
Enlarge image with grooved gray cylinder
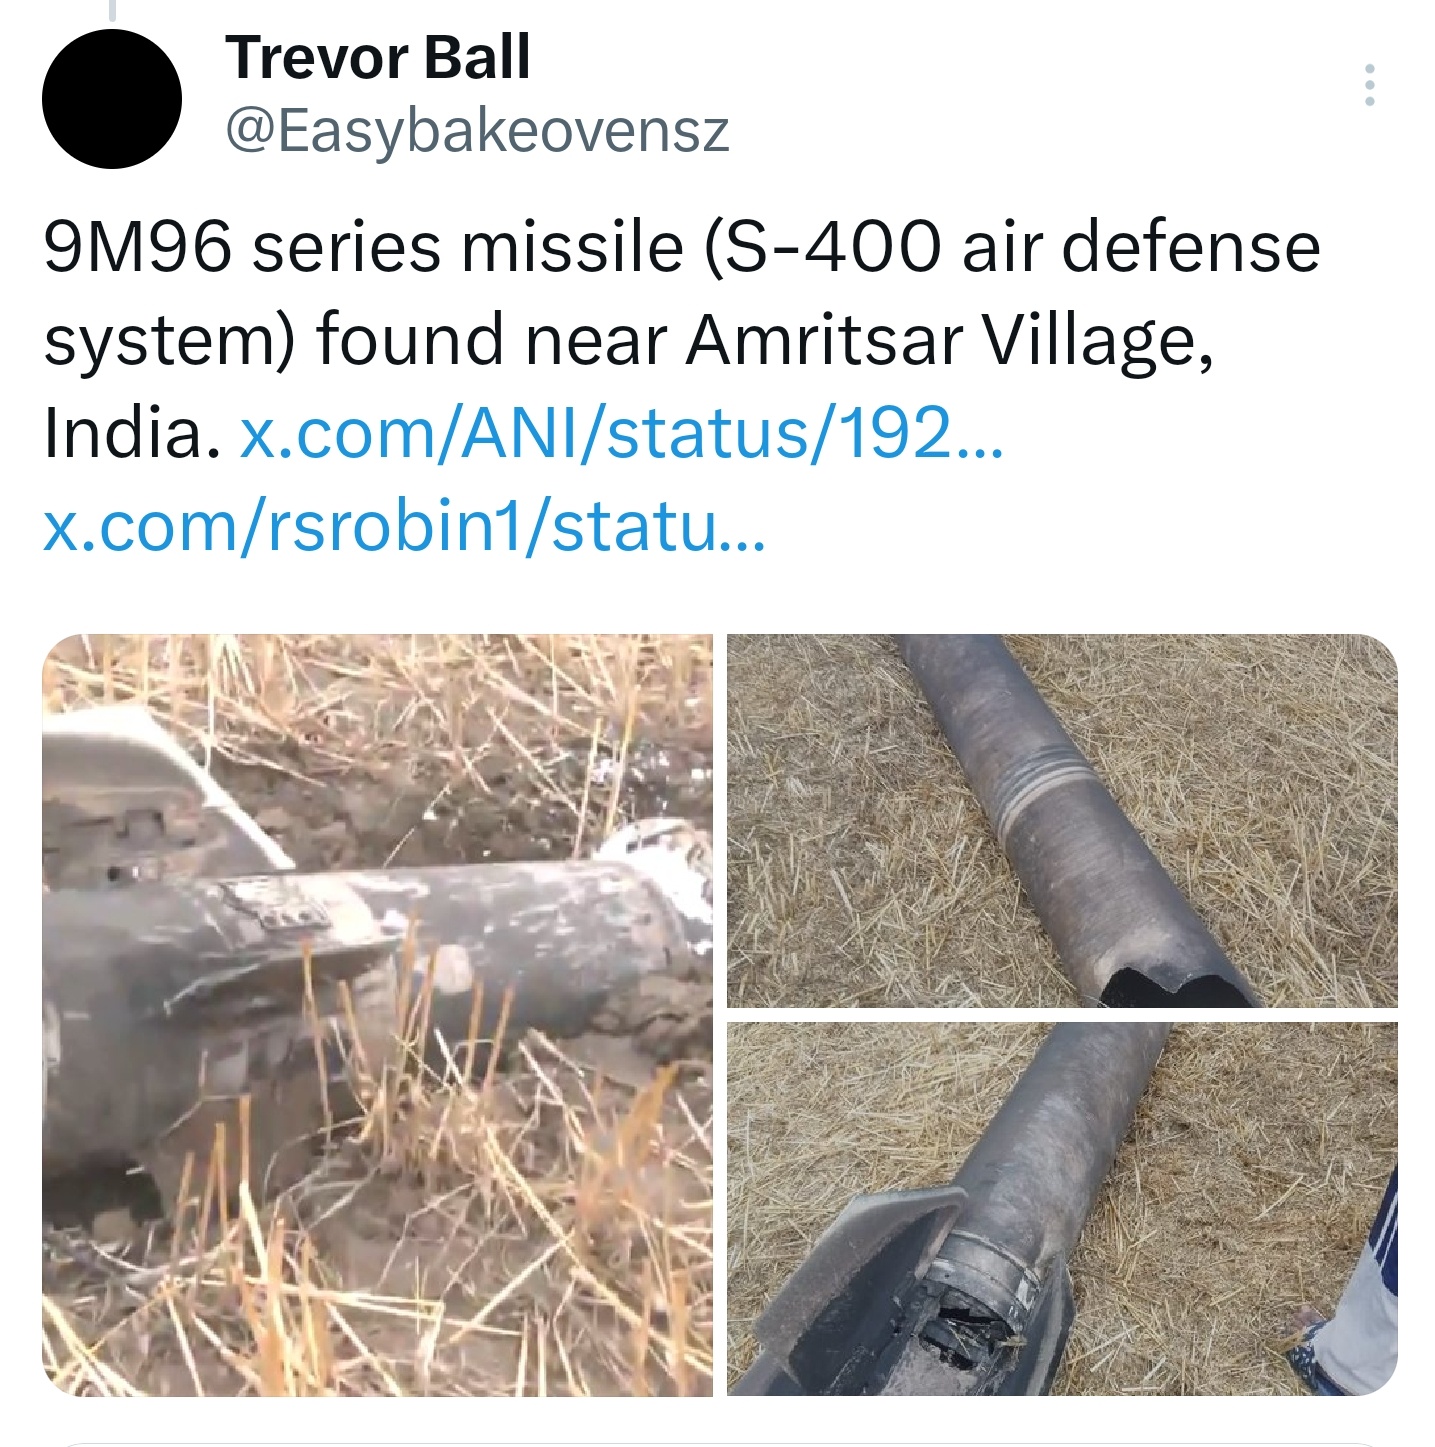[x=1062, y=821]
